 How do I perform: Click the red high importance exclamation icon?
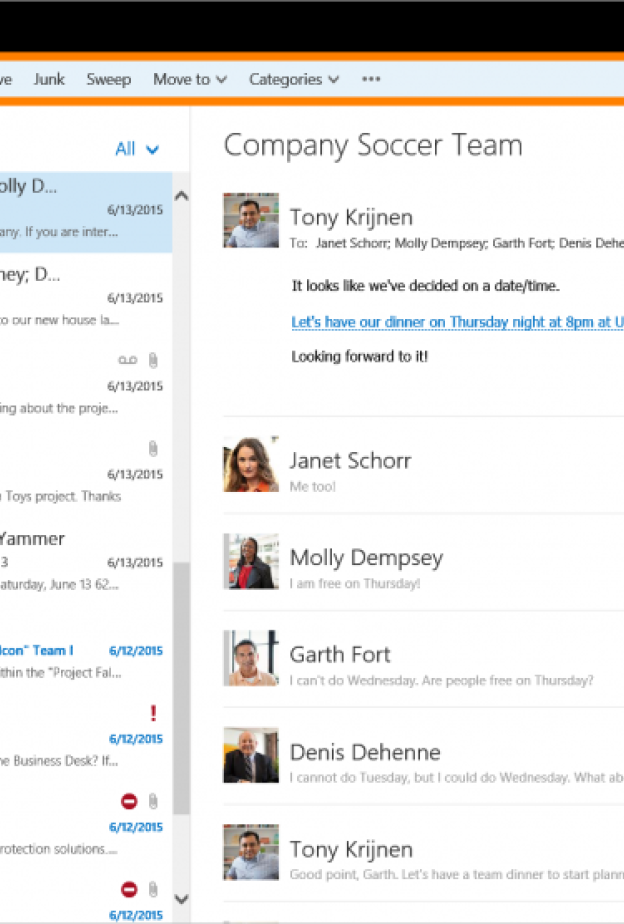coord(153,713)
